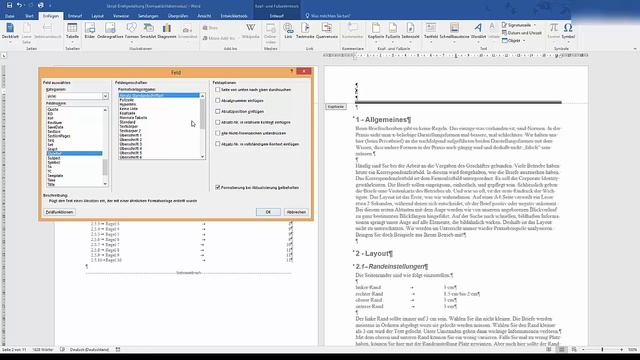640x360 pixels.
Task: Click the Kopfzeile tag in document
Action: click(336, 107)
